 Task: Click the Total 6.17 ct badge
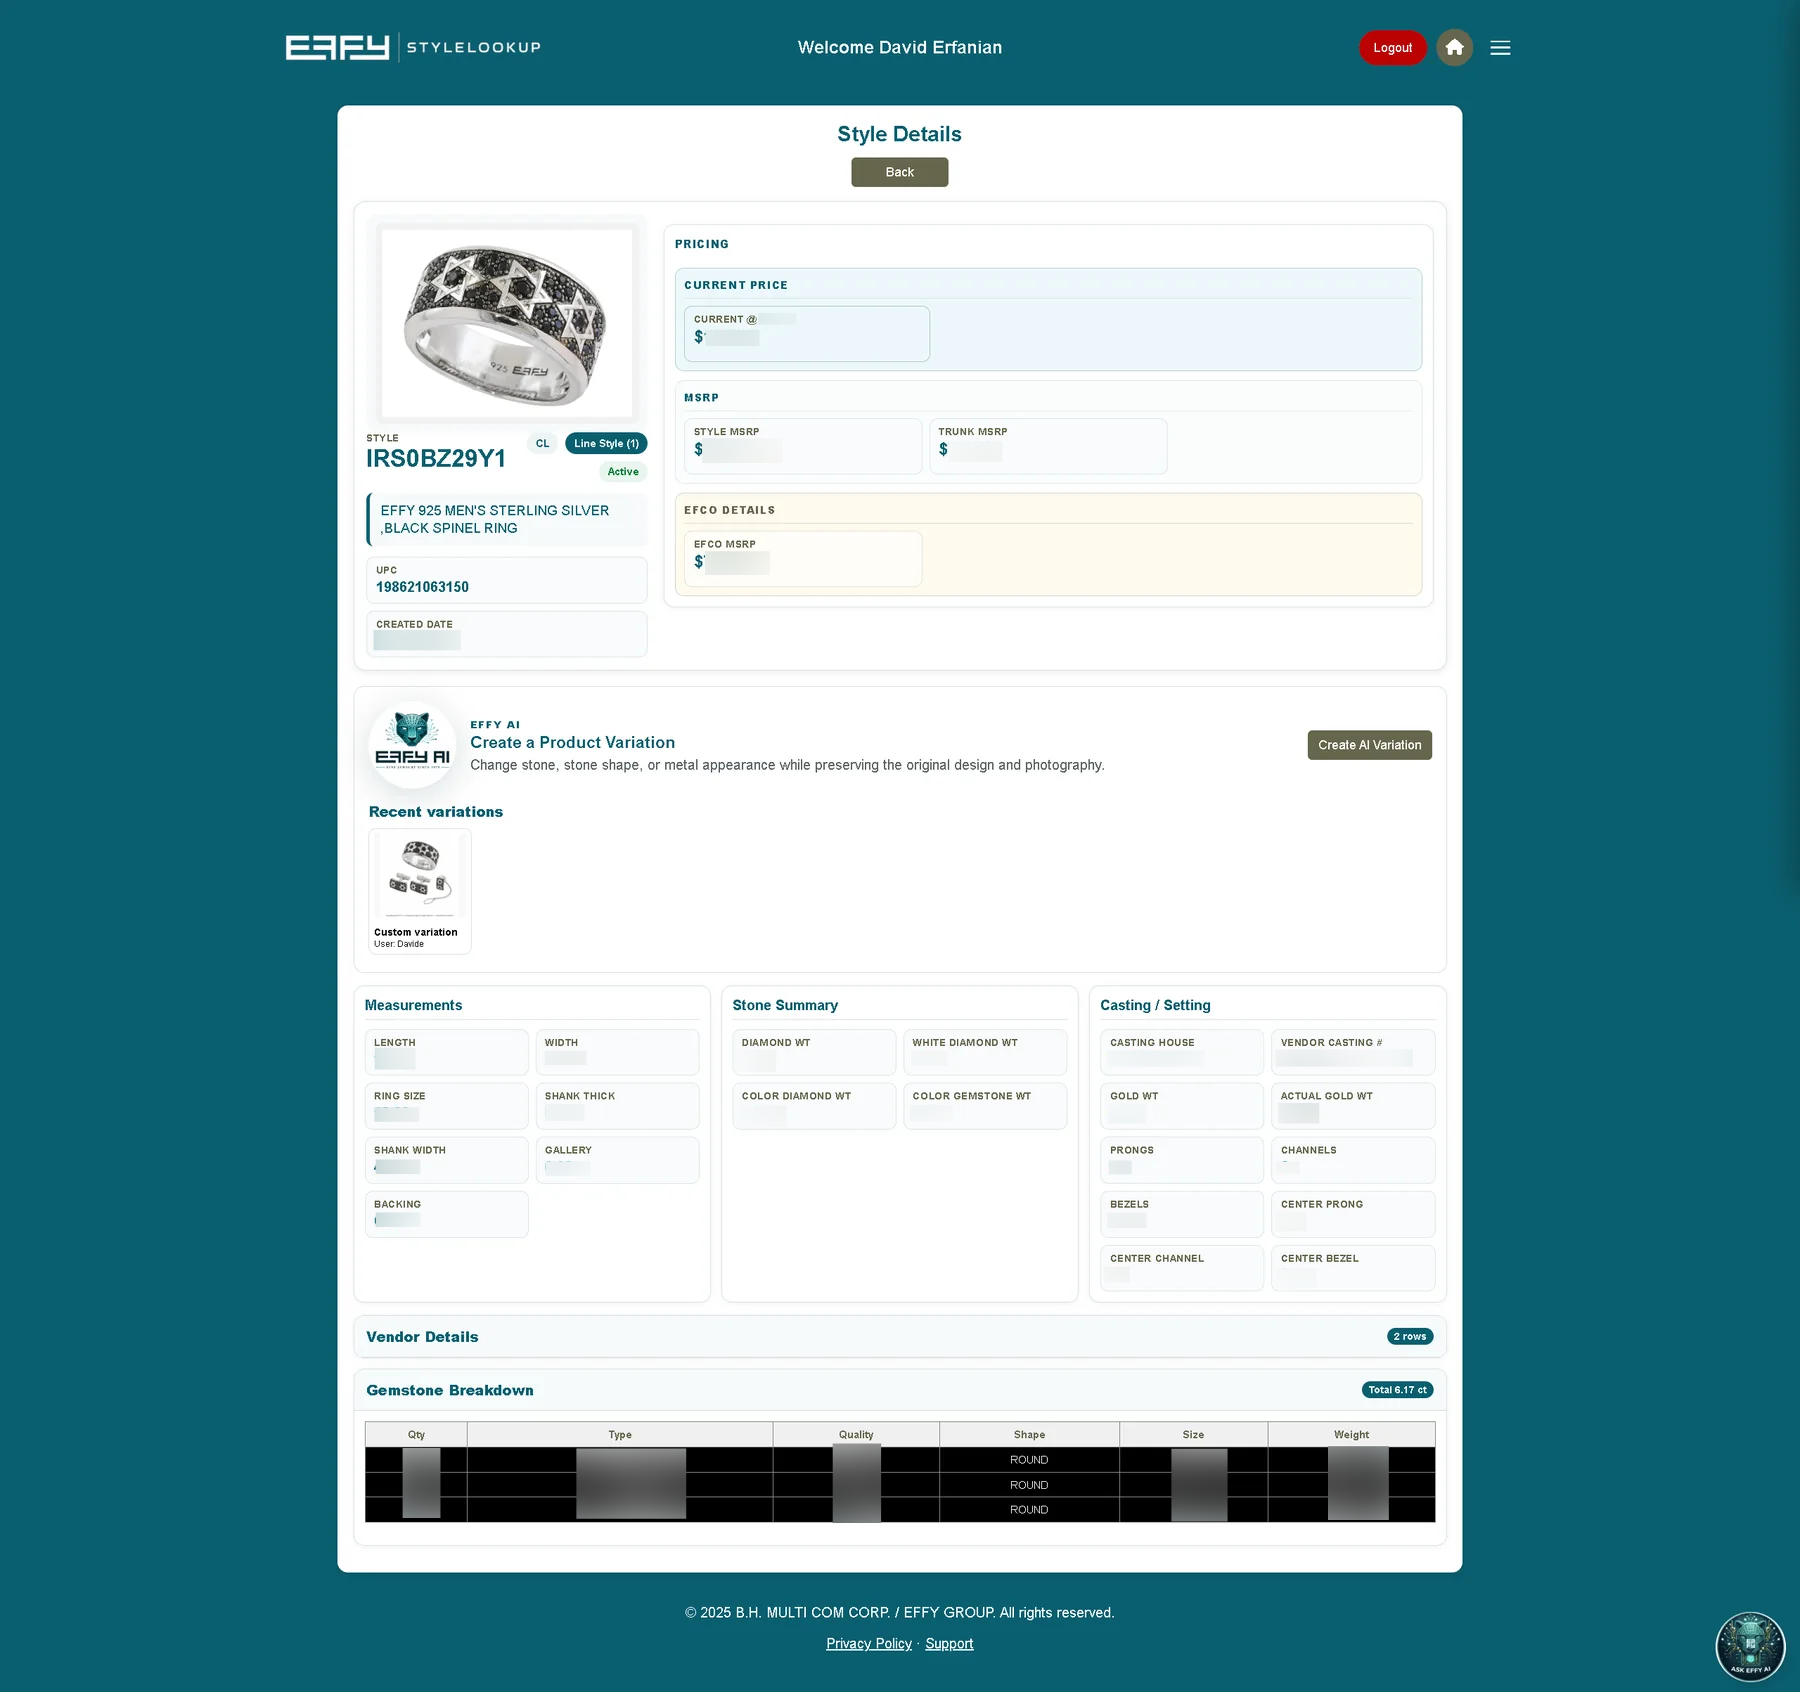pyautogui.click(x=1397, y=1390)
